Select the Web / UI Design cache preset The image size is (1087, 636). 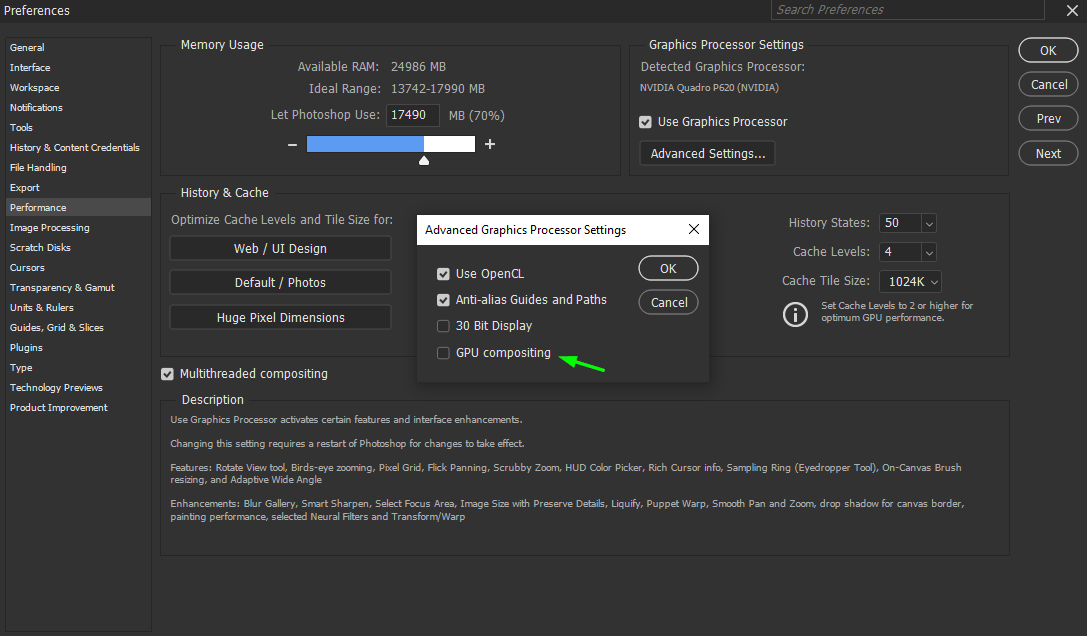280,248
